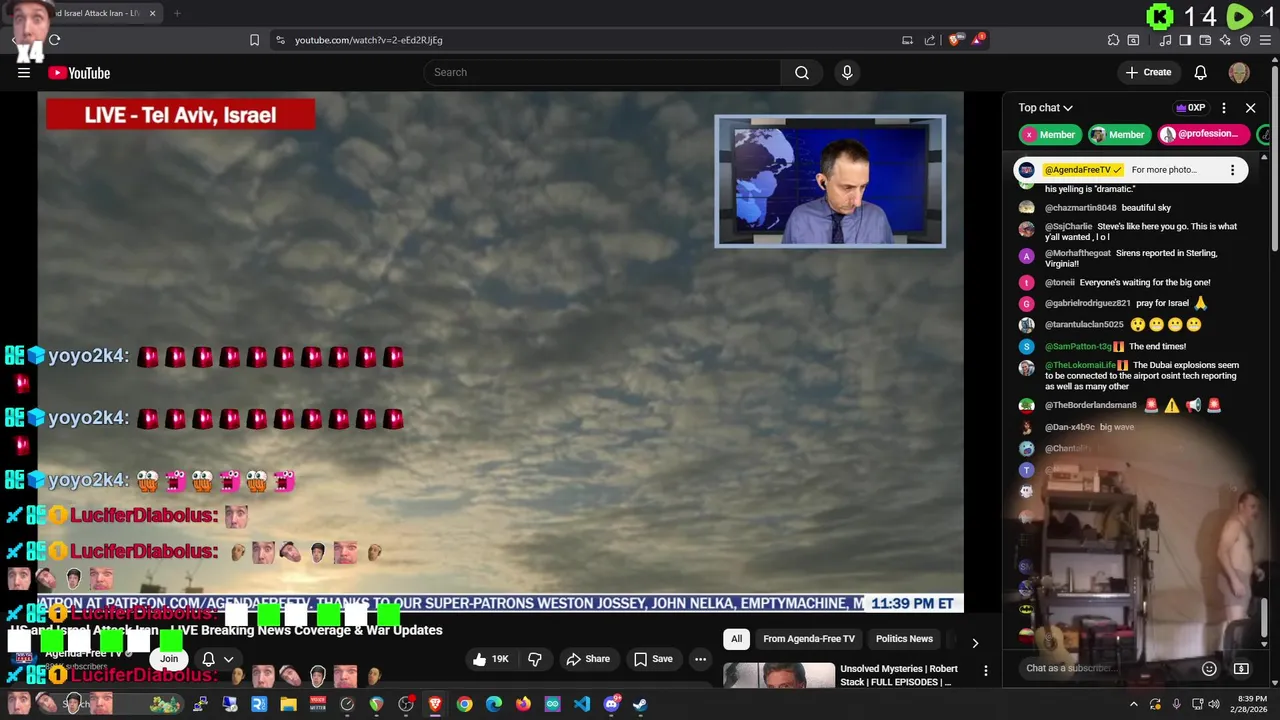The height and width of the screenshot is (720, 1280).
Task: Select the From Agenda-Free TV chip
Action: click(x=809, y=639)
